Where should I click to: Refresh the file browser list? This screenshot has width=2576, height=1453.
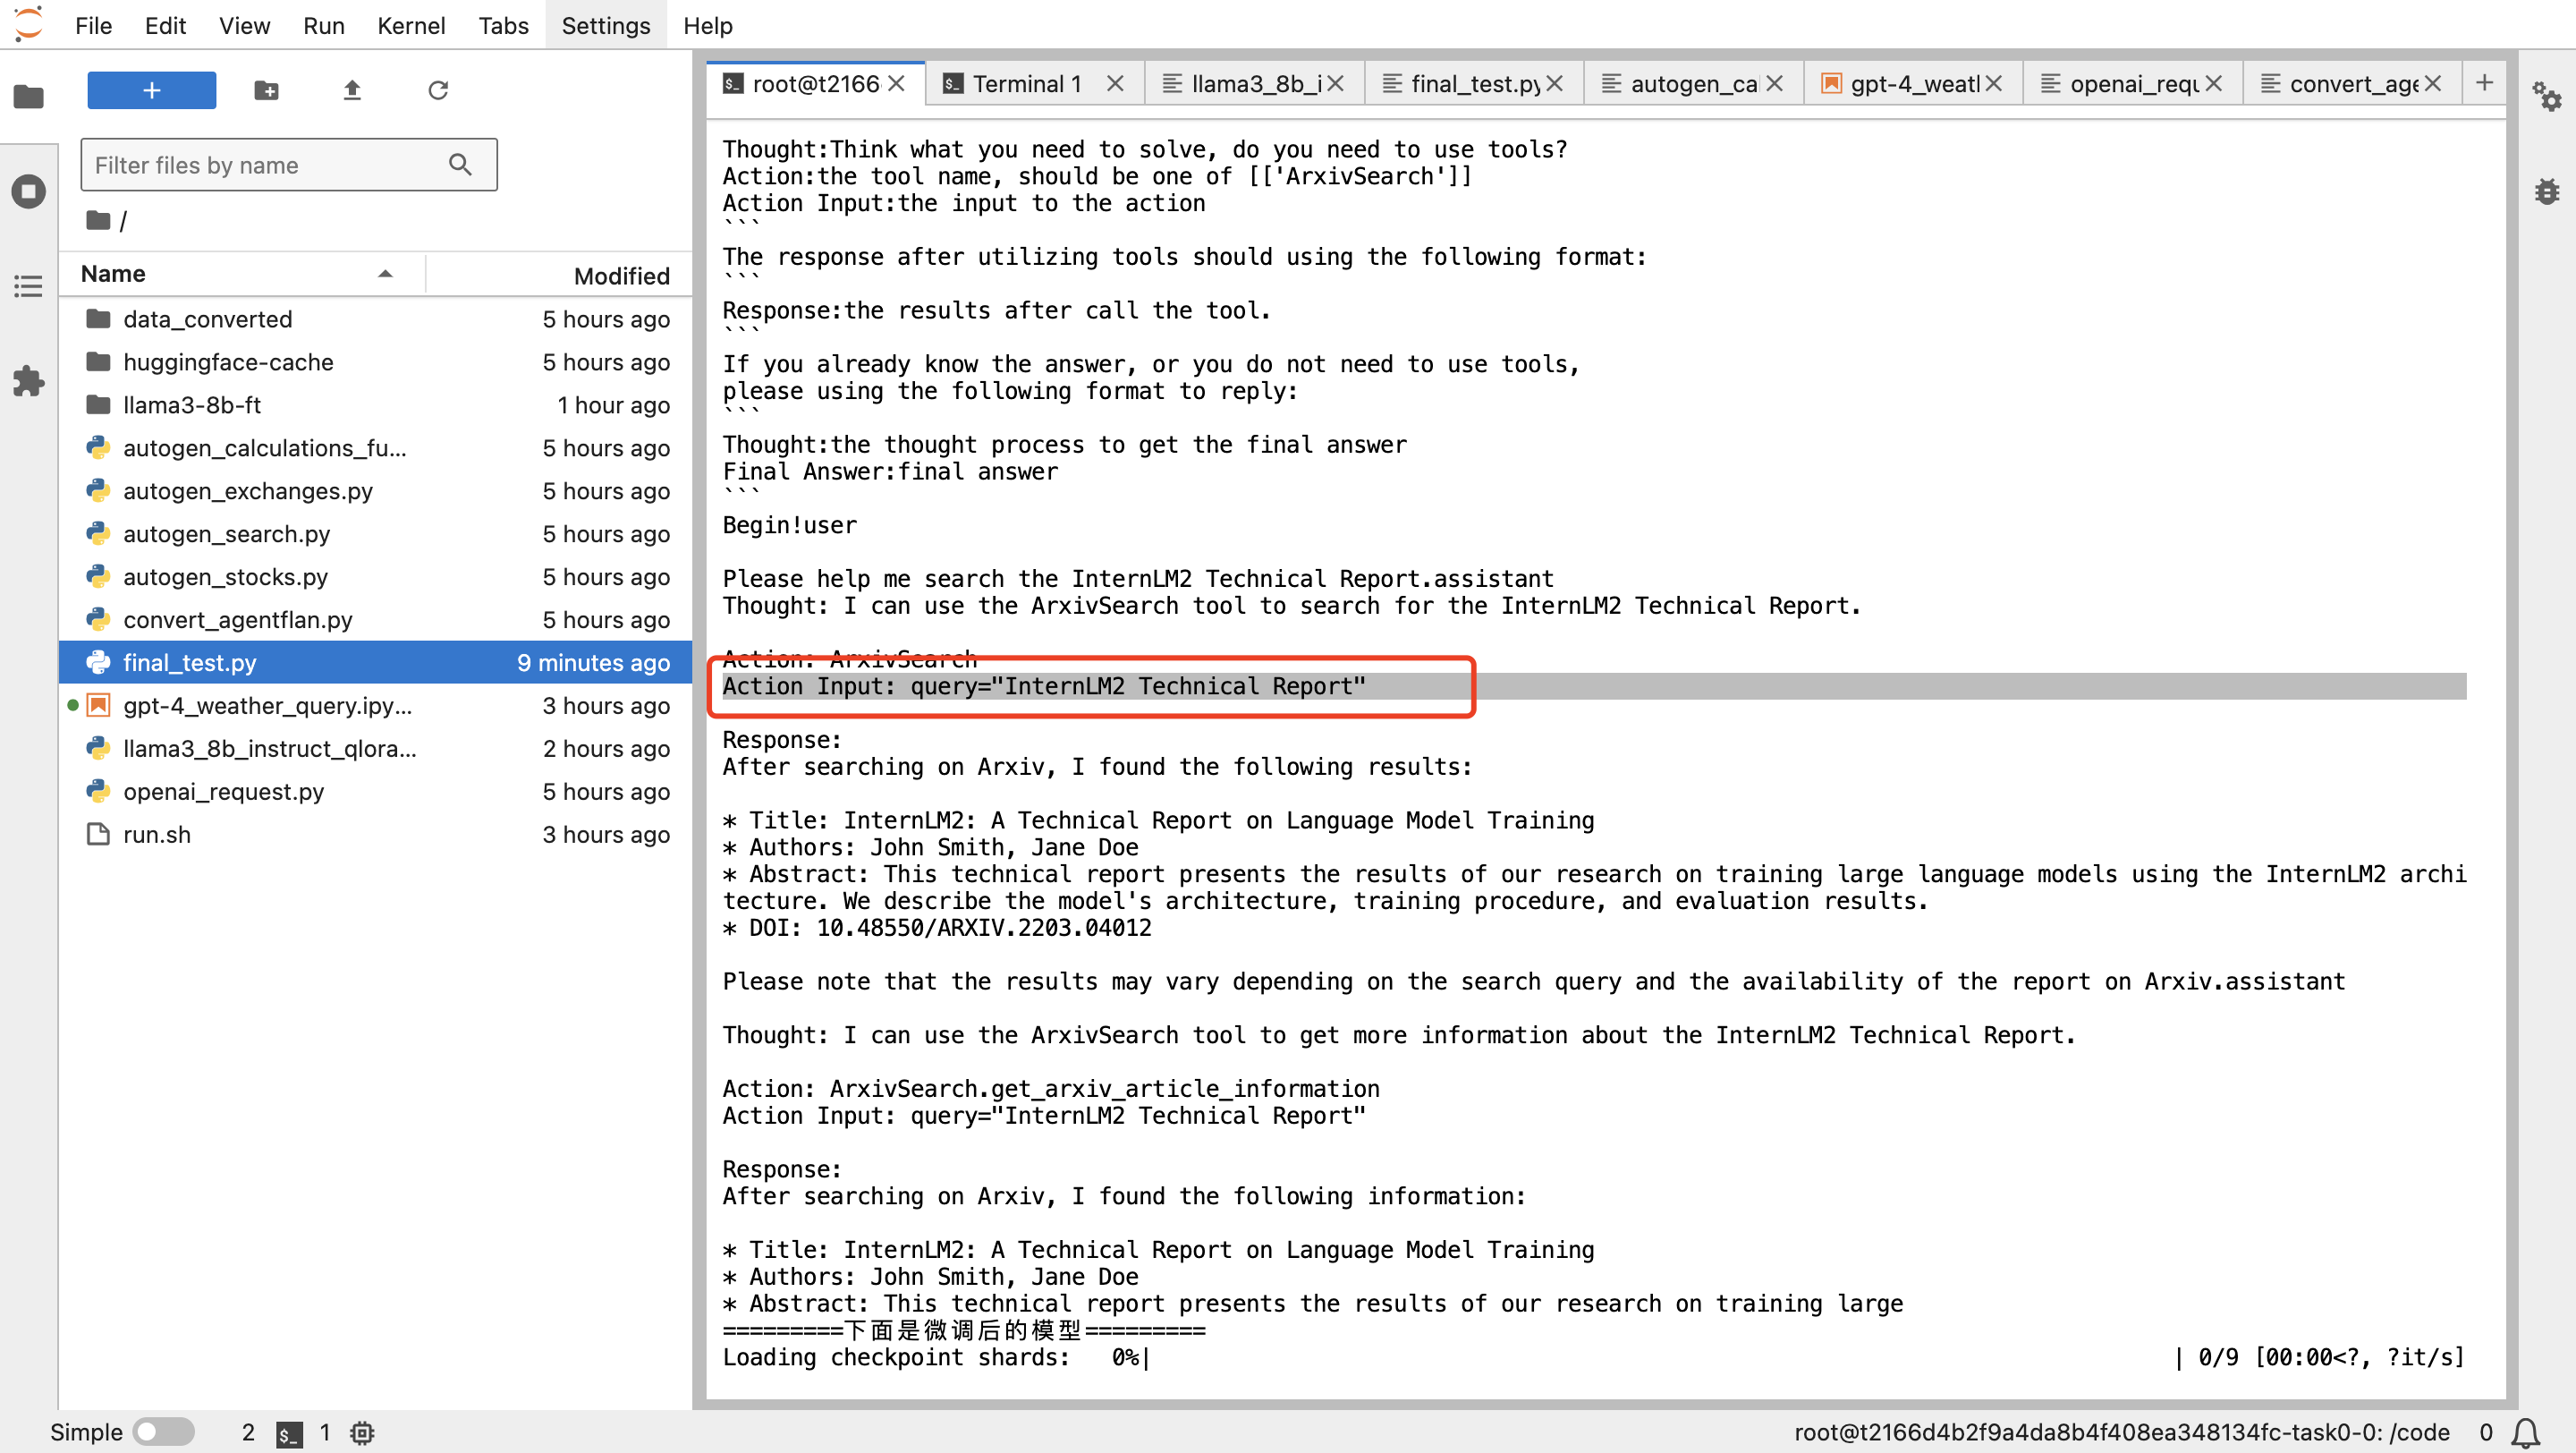[438, 90]
